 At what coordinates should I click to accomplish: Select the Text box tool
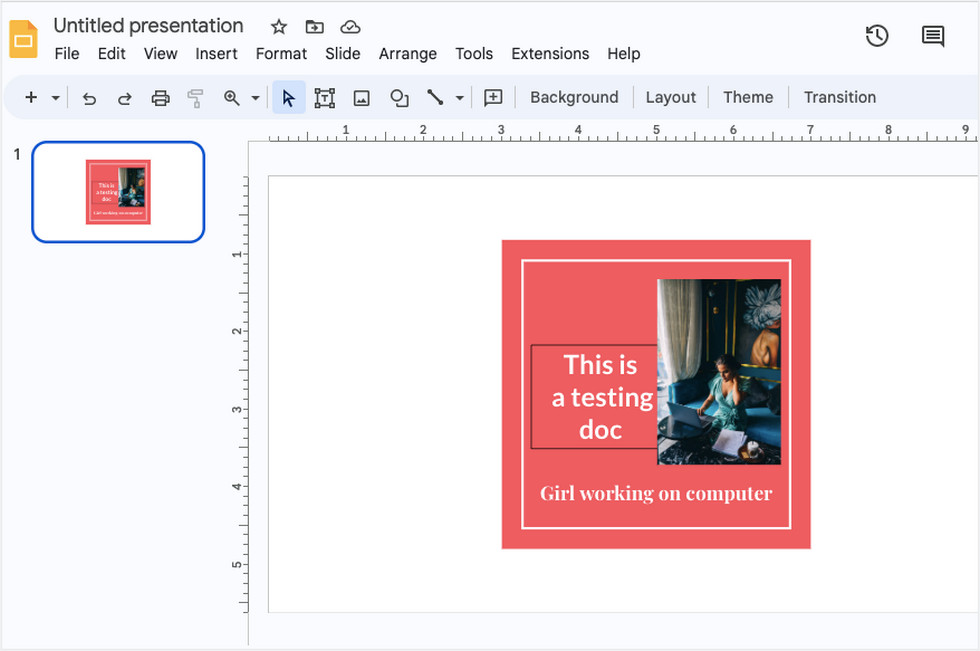point(324,98)
